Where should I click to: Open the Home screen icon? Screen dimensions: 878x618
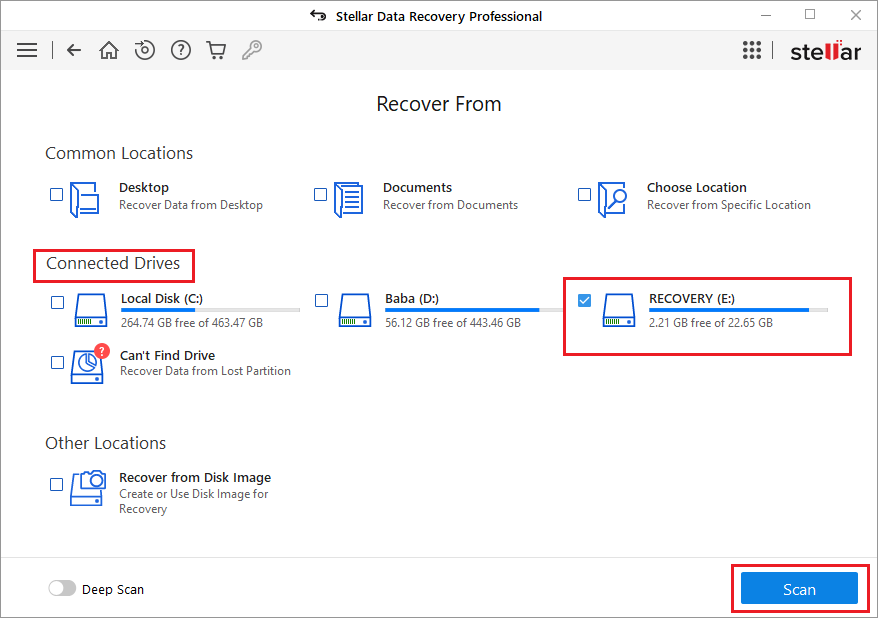coord(109,50)
